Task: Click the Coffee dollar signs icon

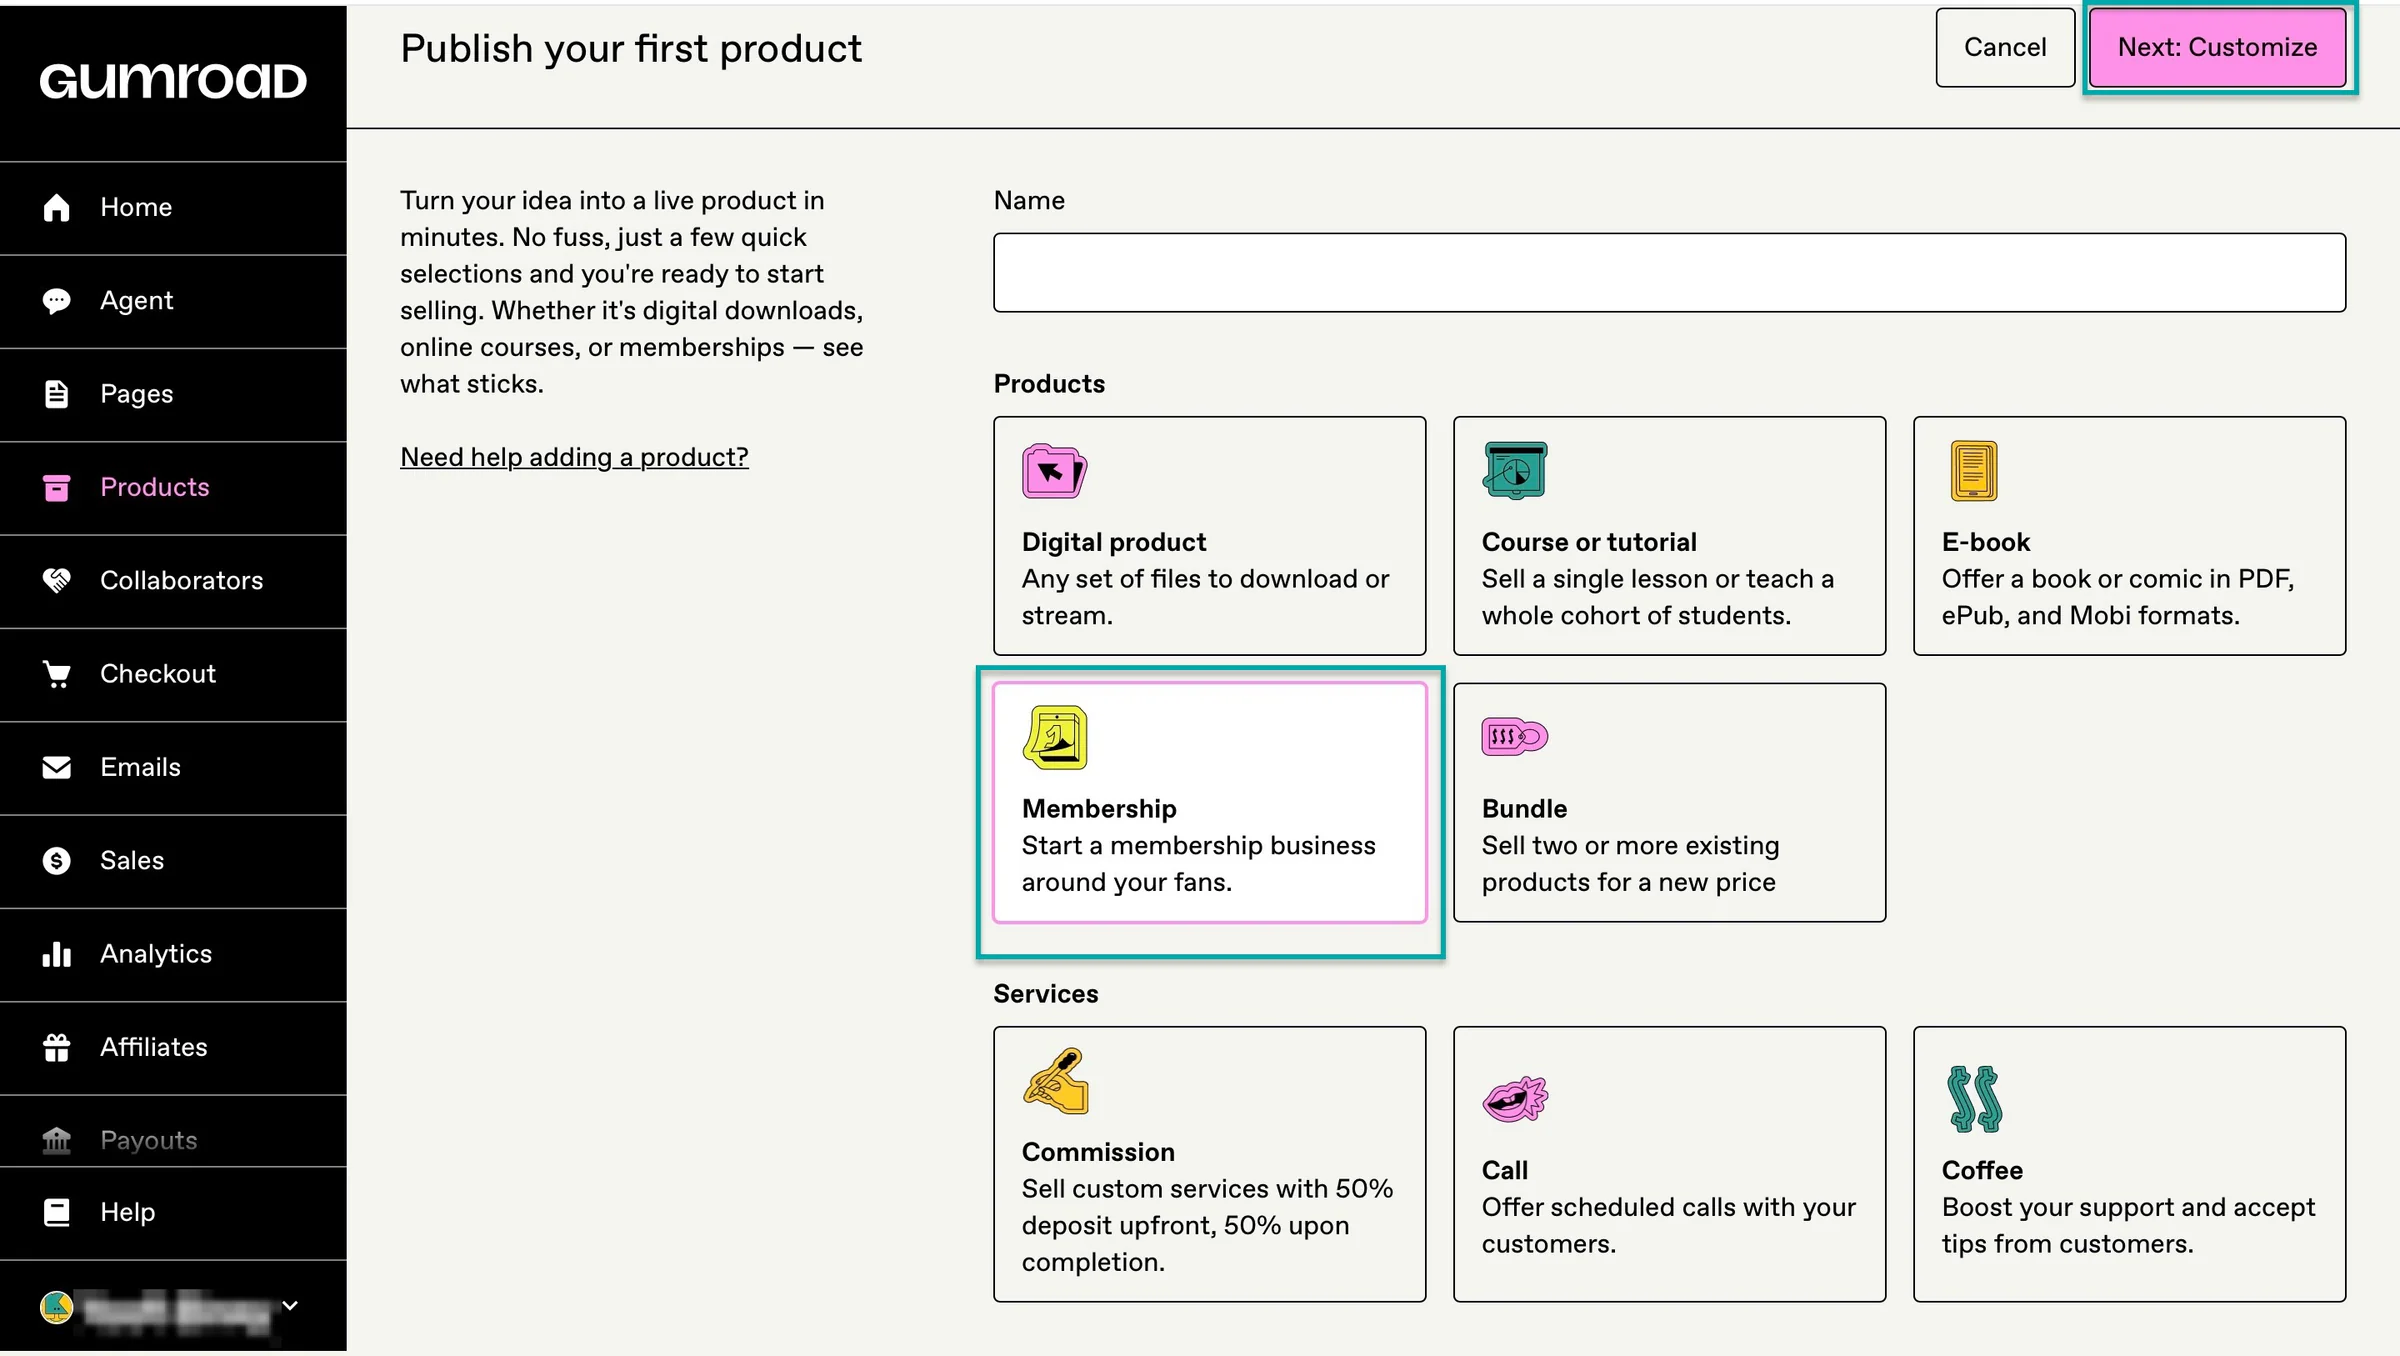Action: pyautogui.click(x=1974, y=1099)
